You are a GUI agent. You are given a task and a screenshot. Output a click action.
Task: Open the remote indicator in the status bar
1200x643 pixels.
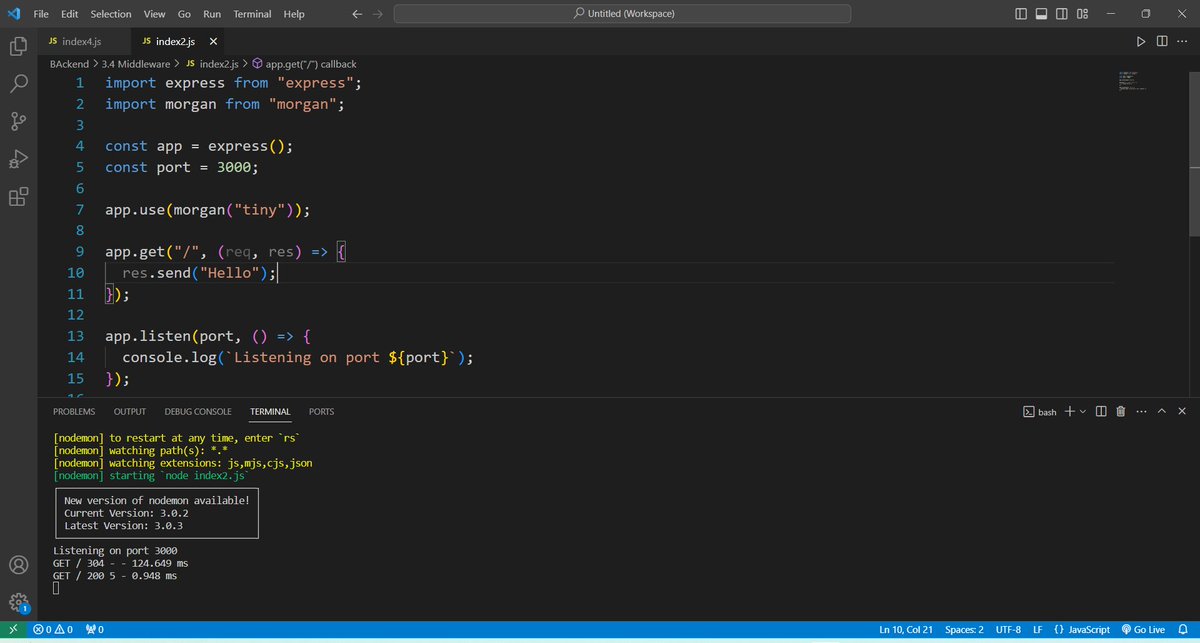tap(12, 629)
